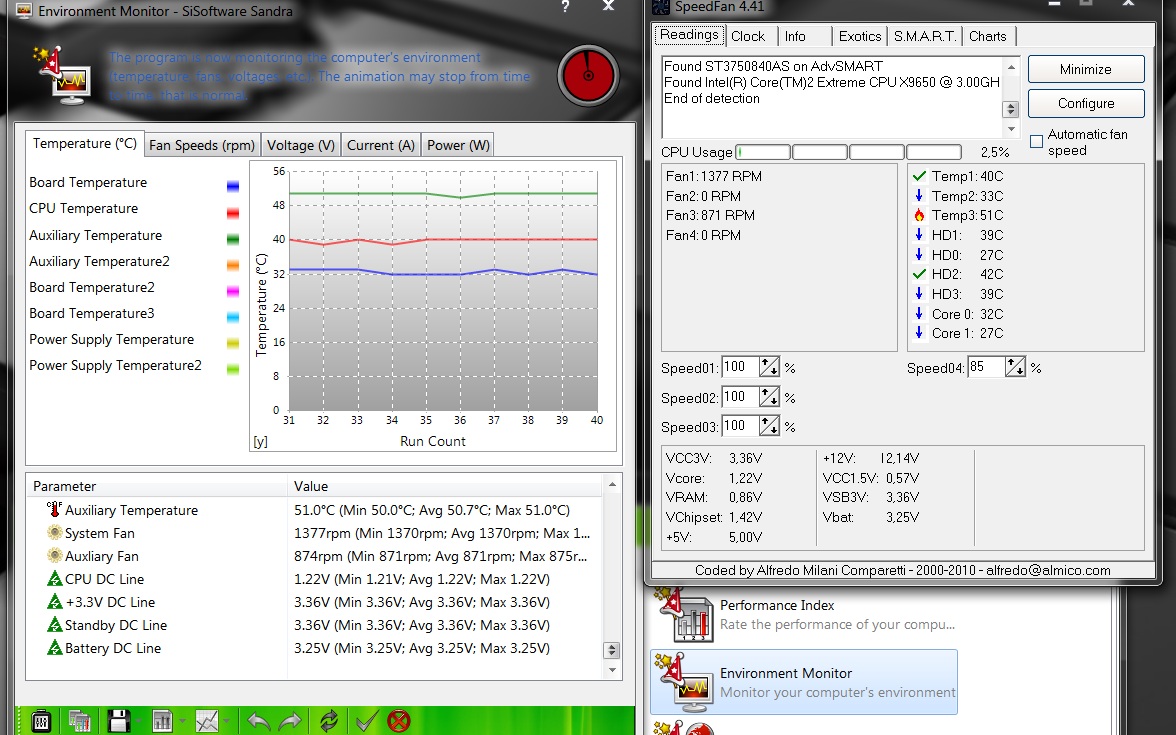Switch to the Temperature (°C) tab

pyautogui.click(x=84, y=143)
